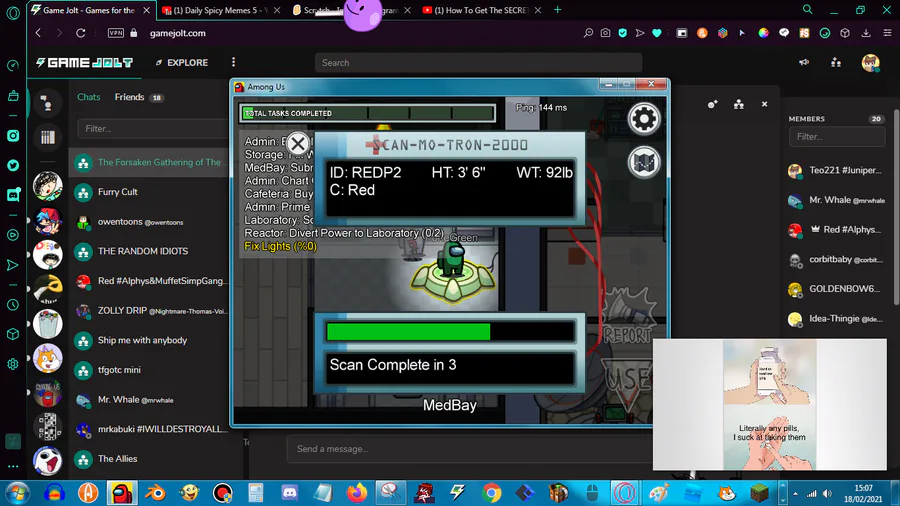Open settings gear in Opera sidebar
This screenshot has height=506, width=900.
click(x=13, y=364)
